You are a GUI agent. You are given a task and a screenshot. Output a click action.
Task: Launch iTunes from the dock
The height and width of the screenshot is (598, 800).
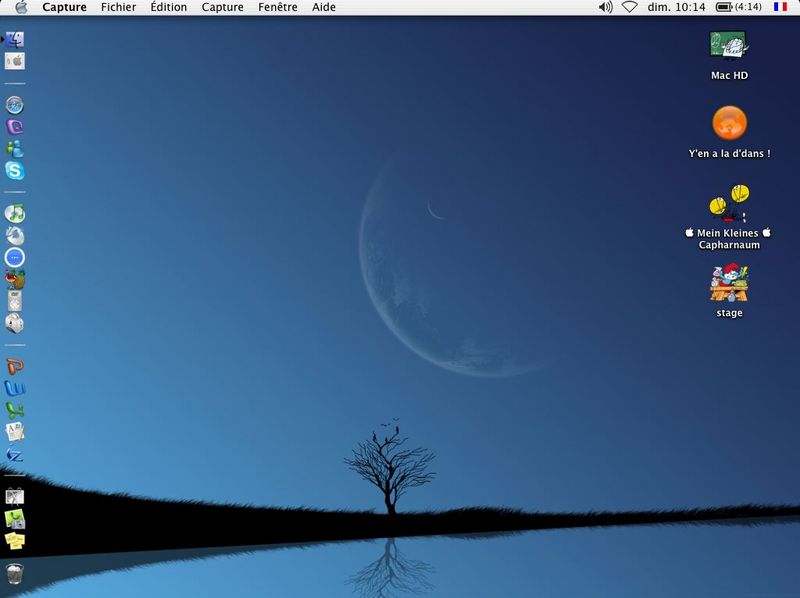click(15, 213)
